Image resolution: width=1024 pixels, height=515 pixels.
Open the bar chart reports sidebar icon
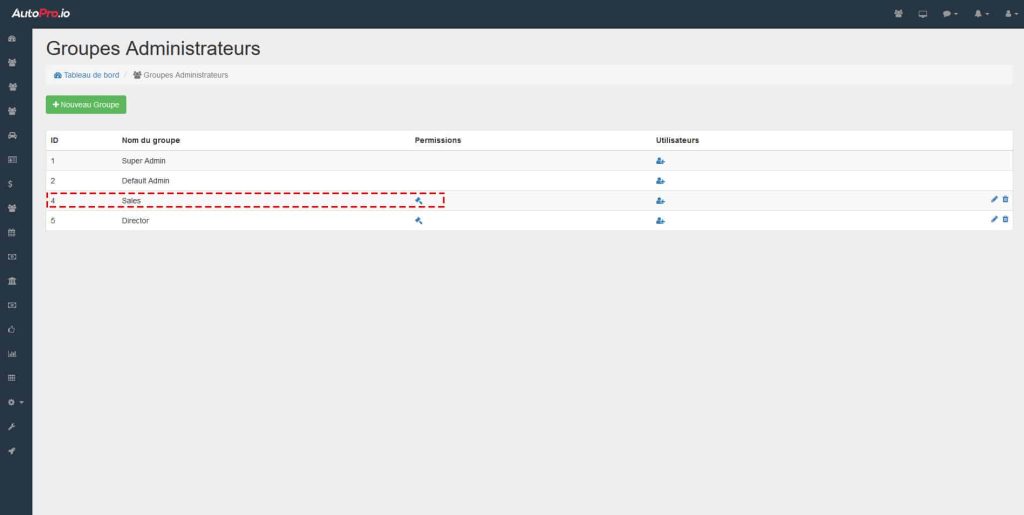coord(12,354)
